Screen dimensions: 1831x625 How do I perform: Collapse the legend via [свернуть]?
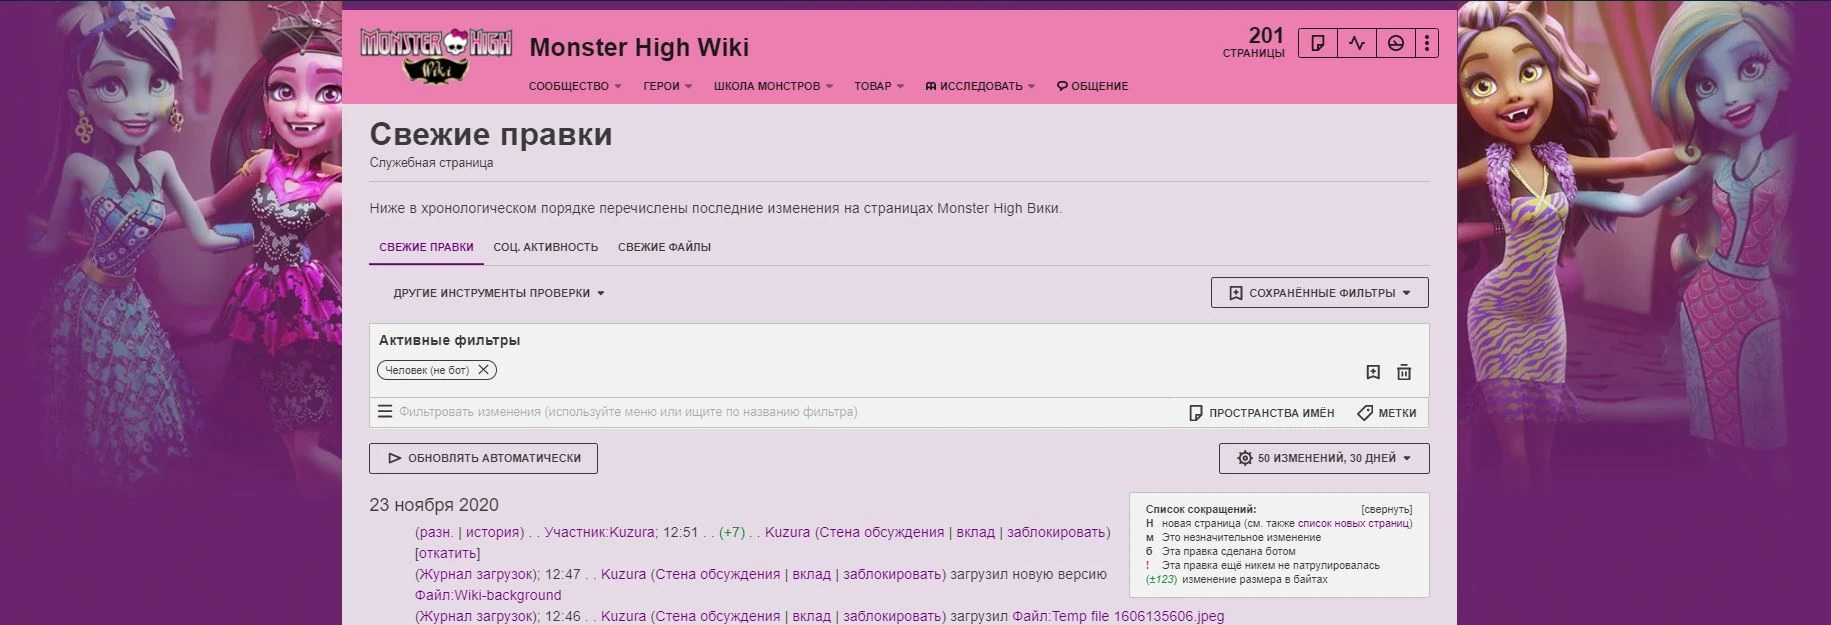1386,509
